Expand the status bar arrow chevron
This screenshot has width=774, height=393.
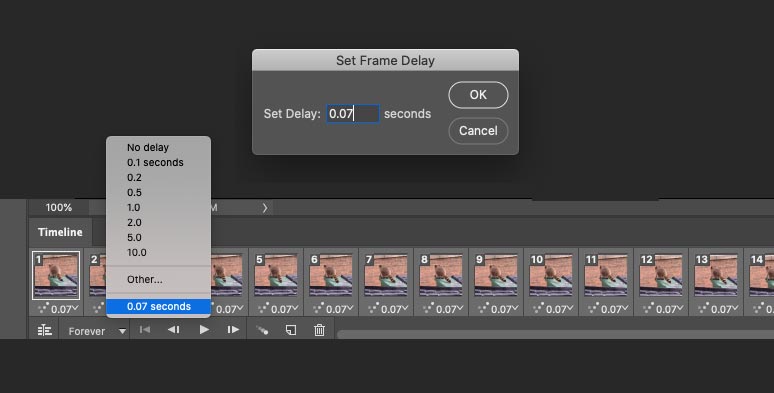[265, 208]
